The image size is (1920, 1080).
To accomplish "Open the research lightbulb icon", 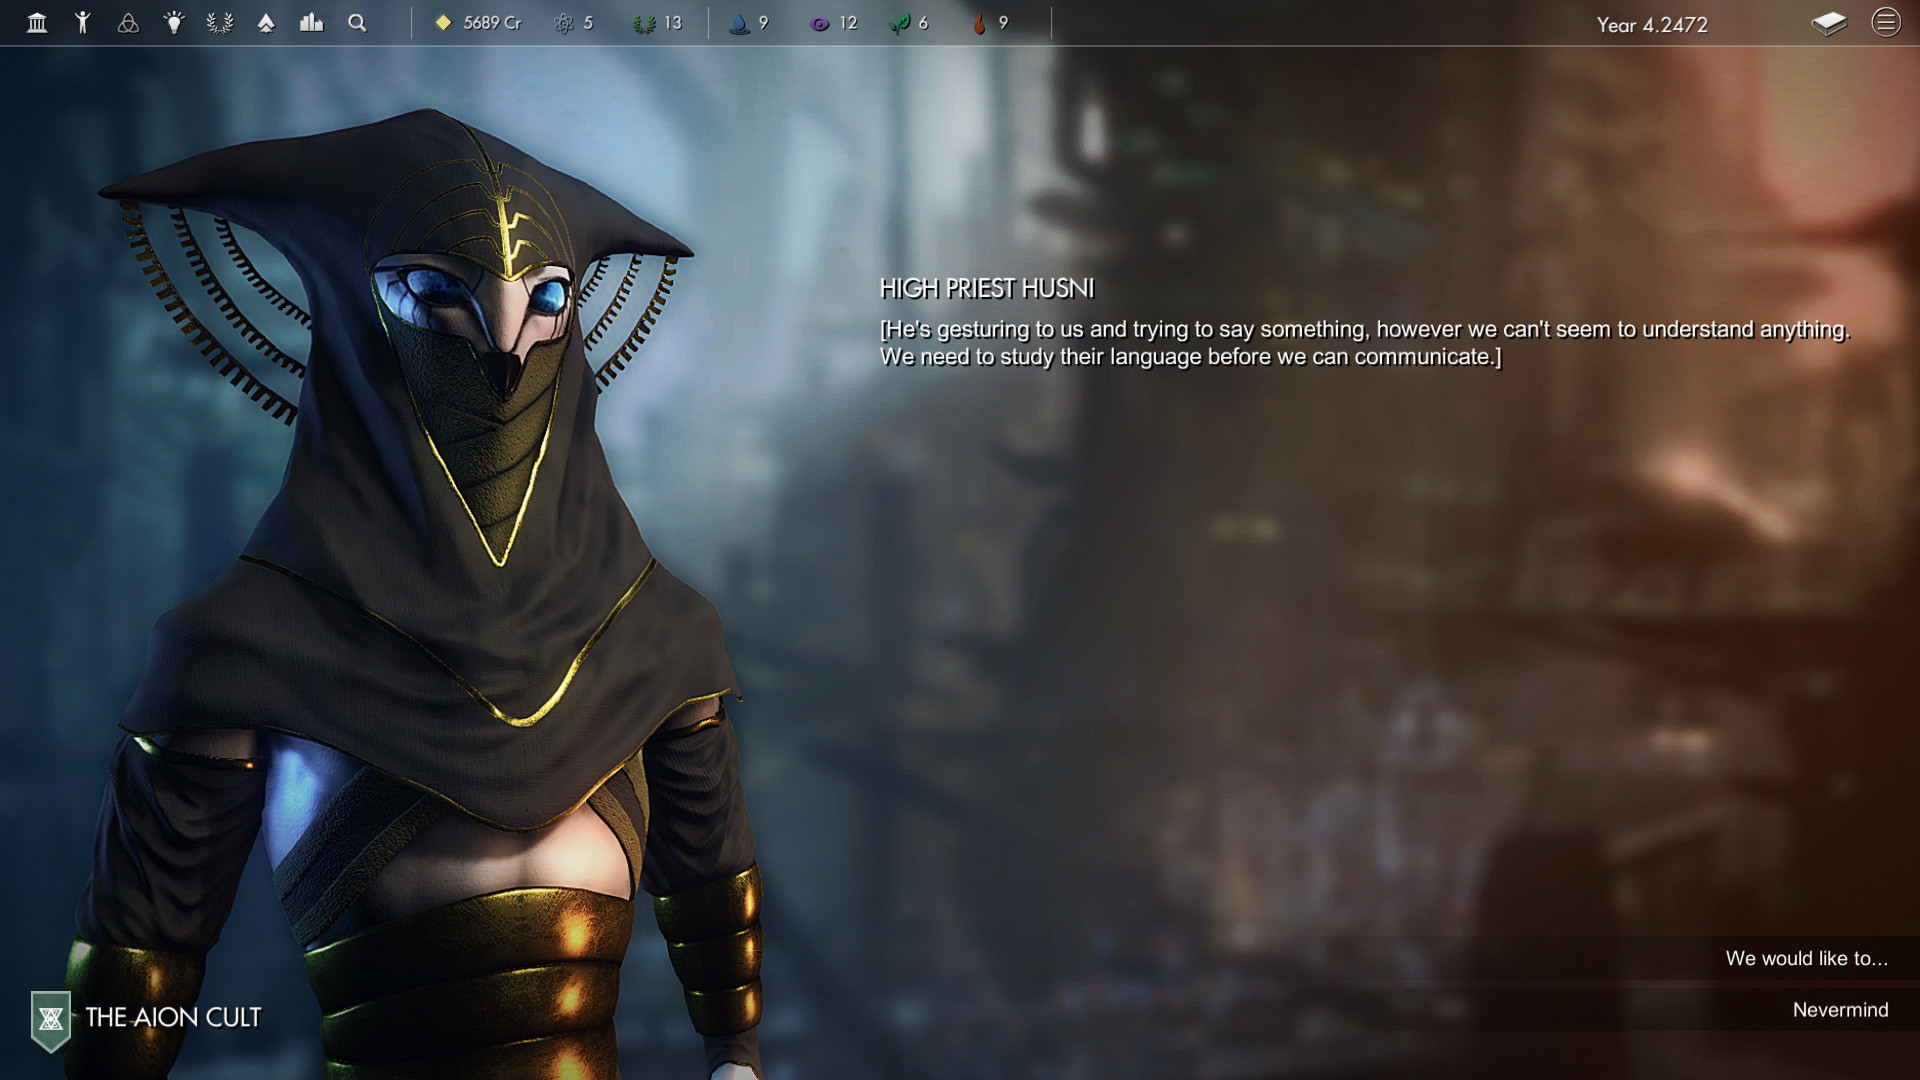I will click(176, 22).
